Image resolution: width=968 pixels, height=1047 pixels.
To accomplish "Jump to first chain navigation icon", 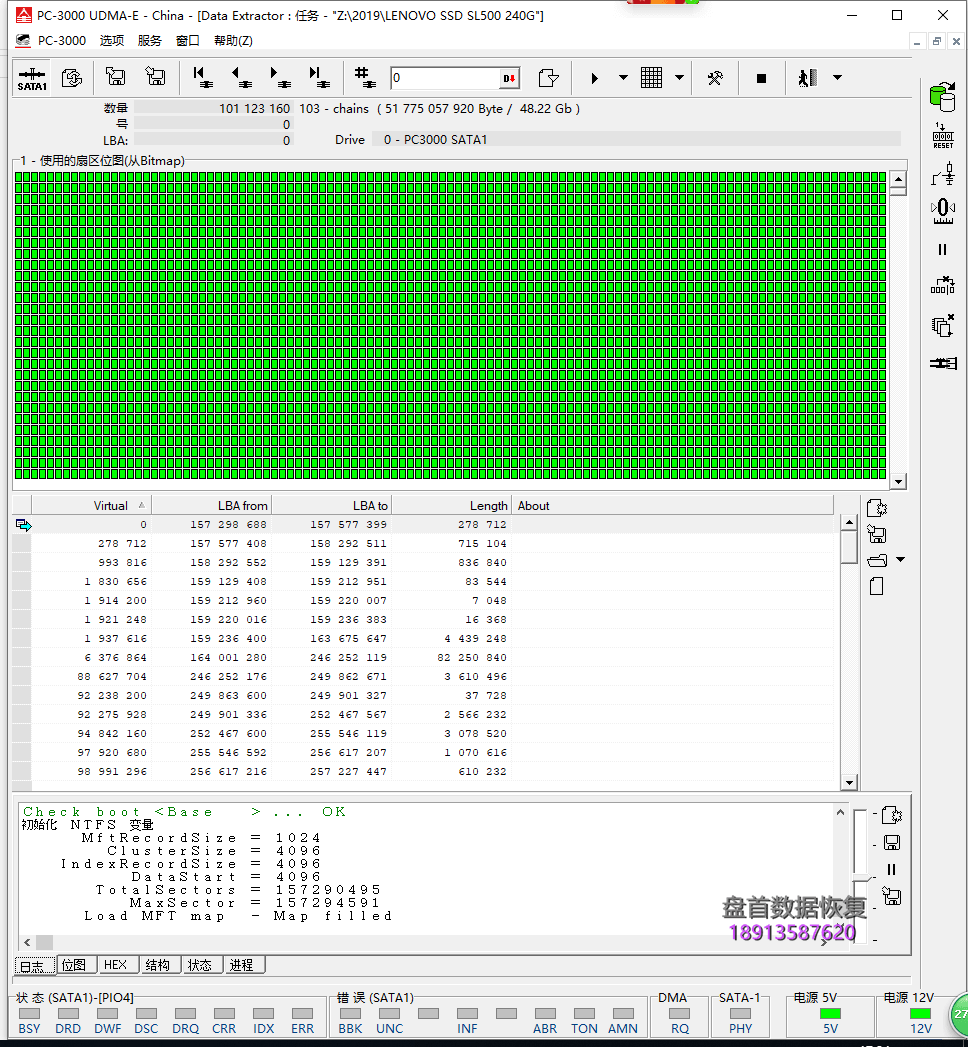I will [x=202, y=77].
